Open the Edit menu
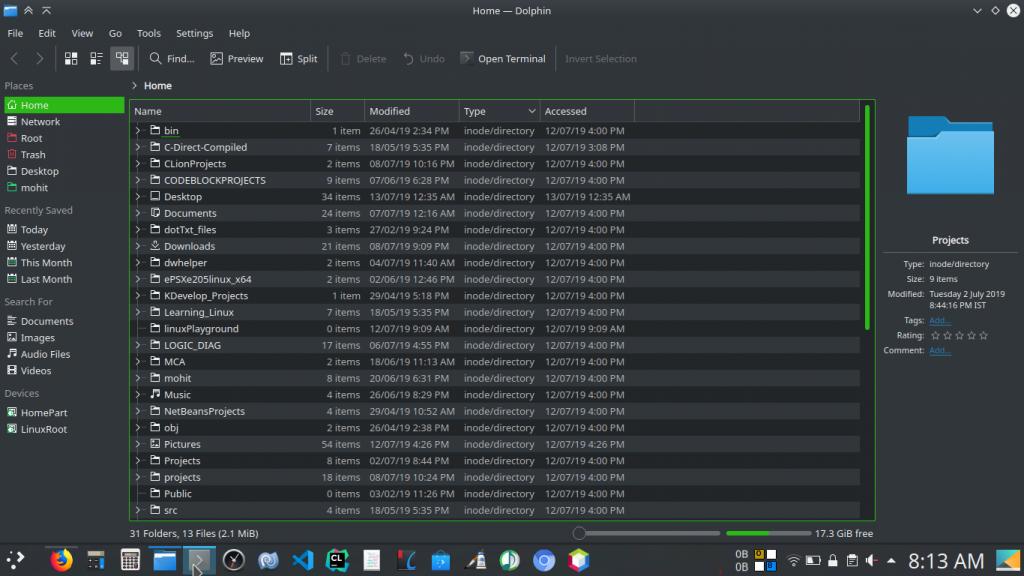The image size is (1024, 576). pyautogui.click(x=47, y=33)
